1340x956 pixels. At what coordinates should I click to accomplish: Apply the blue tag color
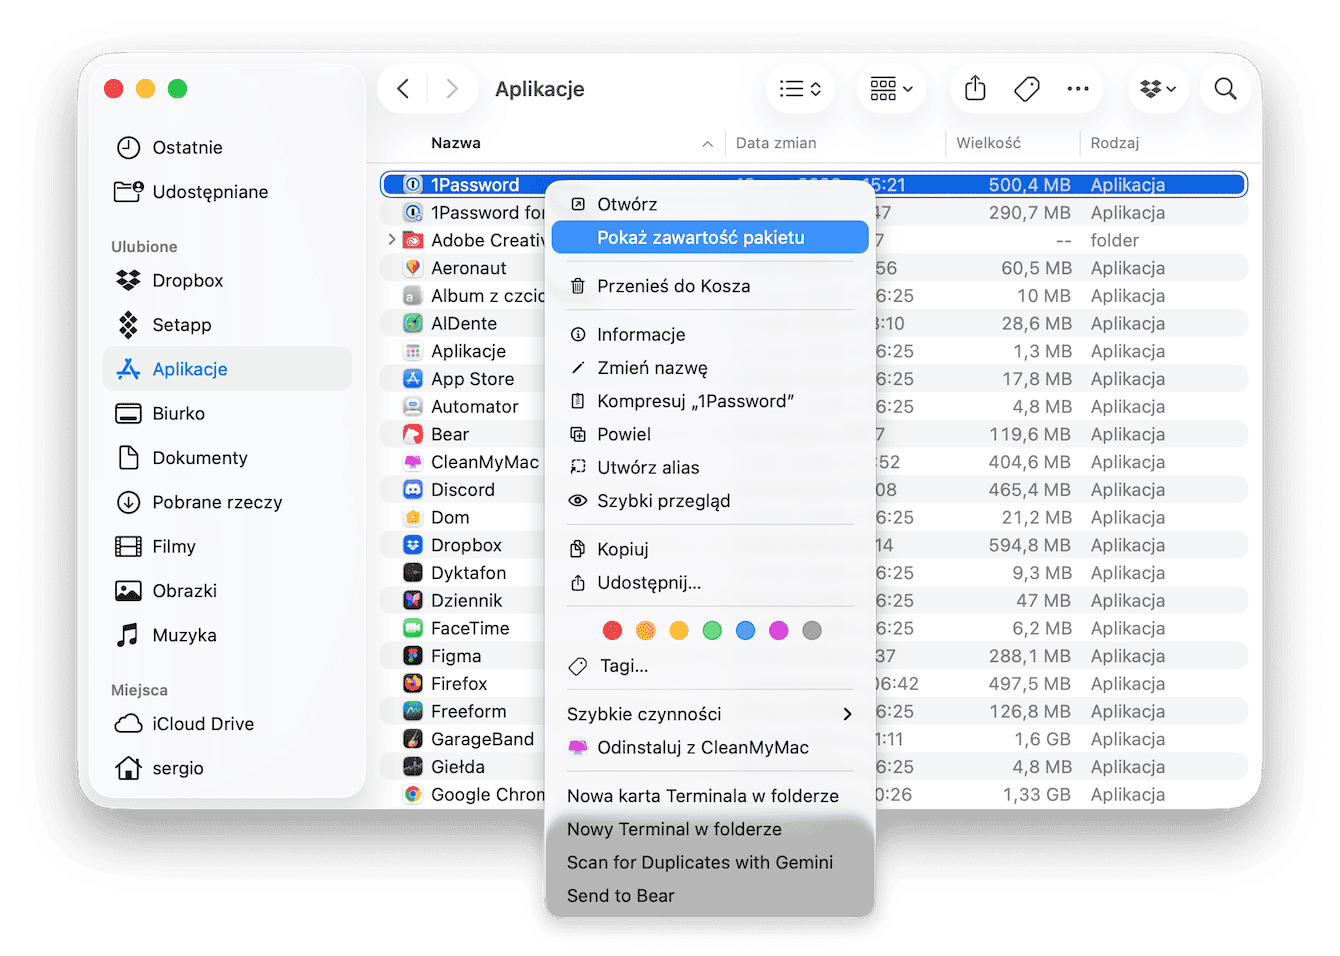point(745,630)
